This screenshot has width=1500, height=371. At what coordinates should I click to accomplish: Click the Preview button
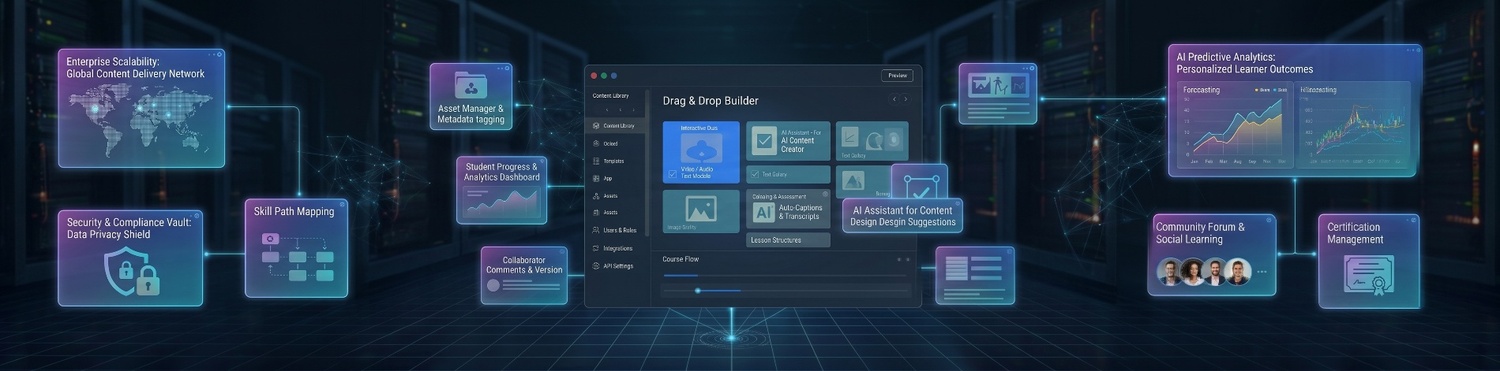pyautogui.click(x=897, y=75)
